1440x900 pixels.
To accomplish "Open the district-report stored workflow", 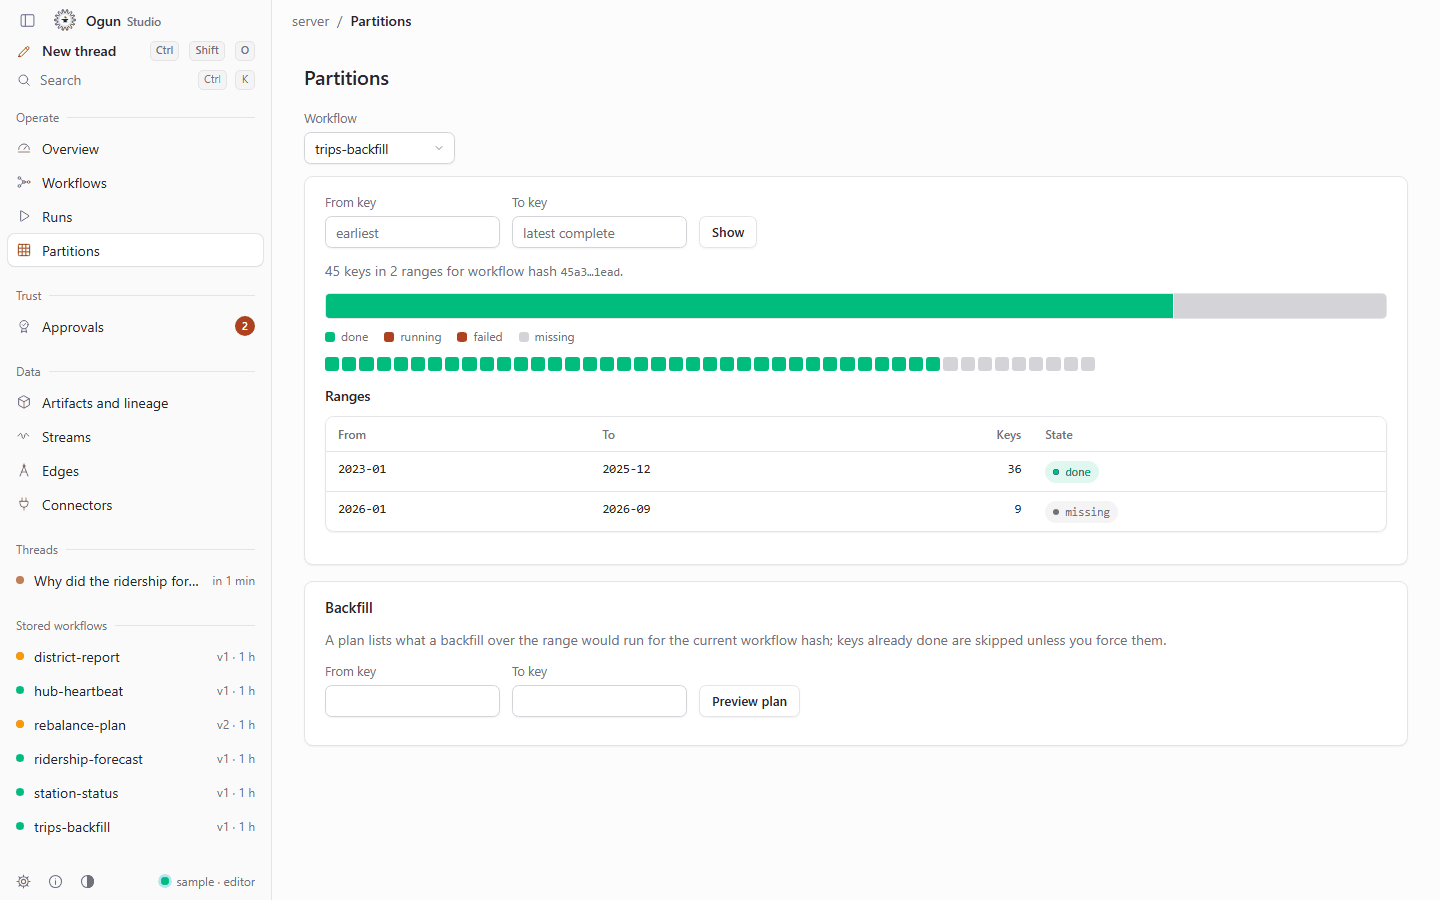I will [x=135, y=657].
